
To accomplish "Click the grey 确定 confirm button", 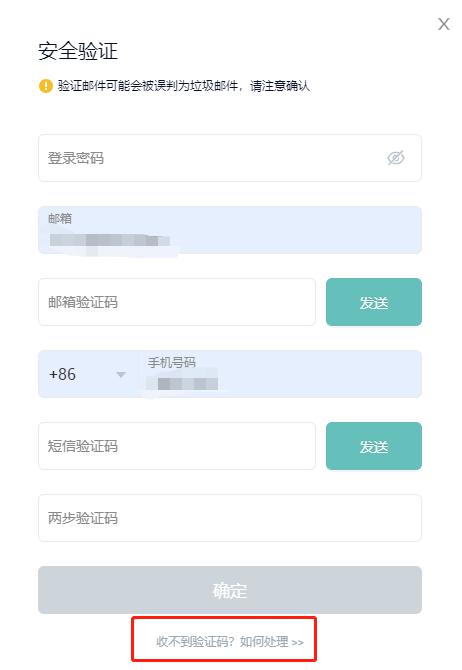I will [x=230, y=590].
